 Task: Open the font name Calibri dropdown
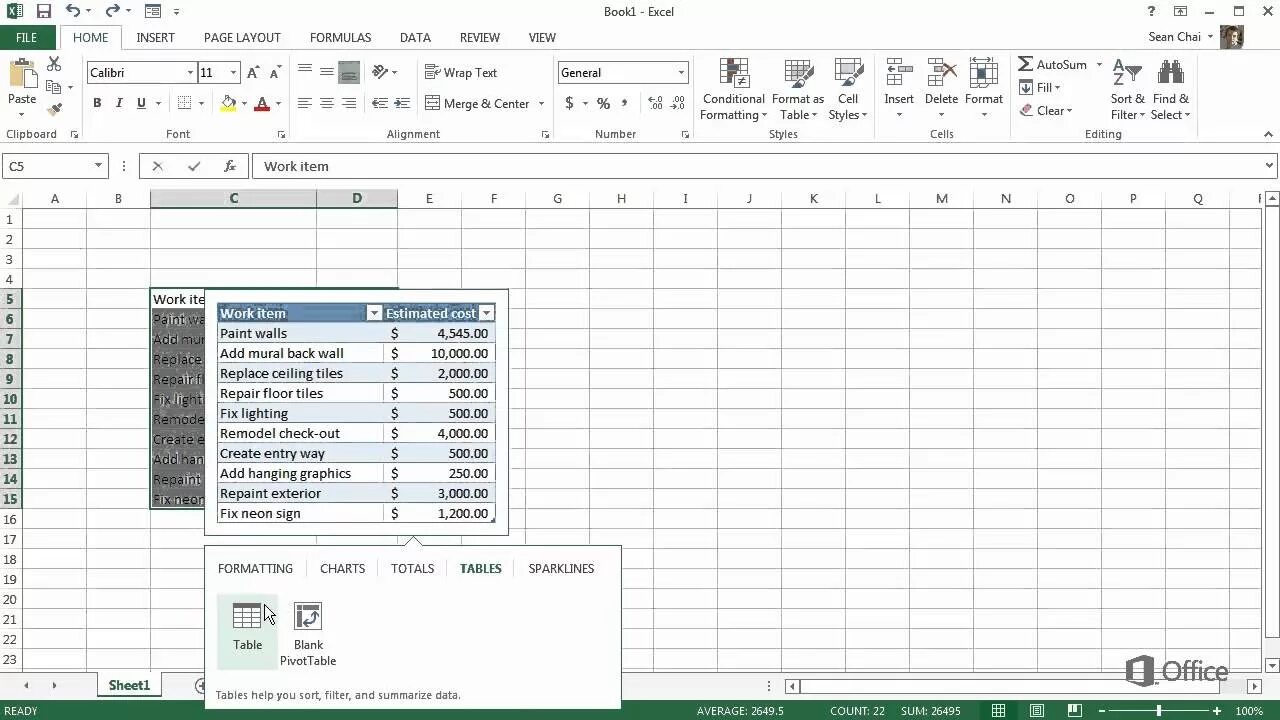pos(190,73)
